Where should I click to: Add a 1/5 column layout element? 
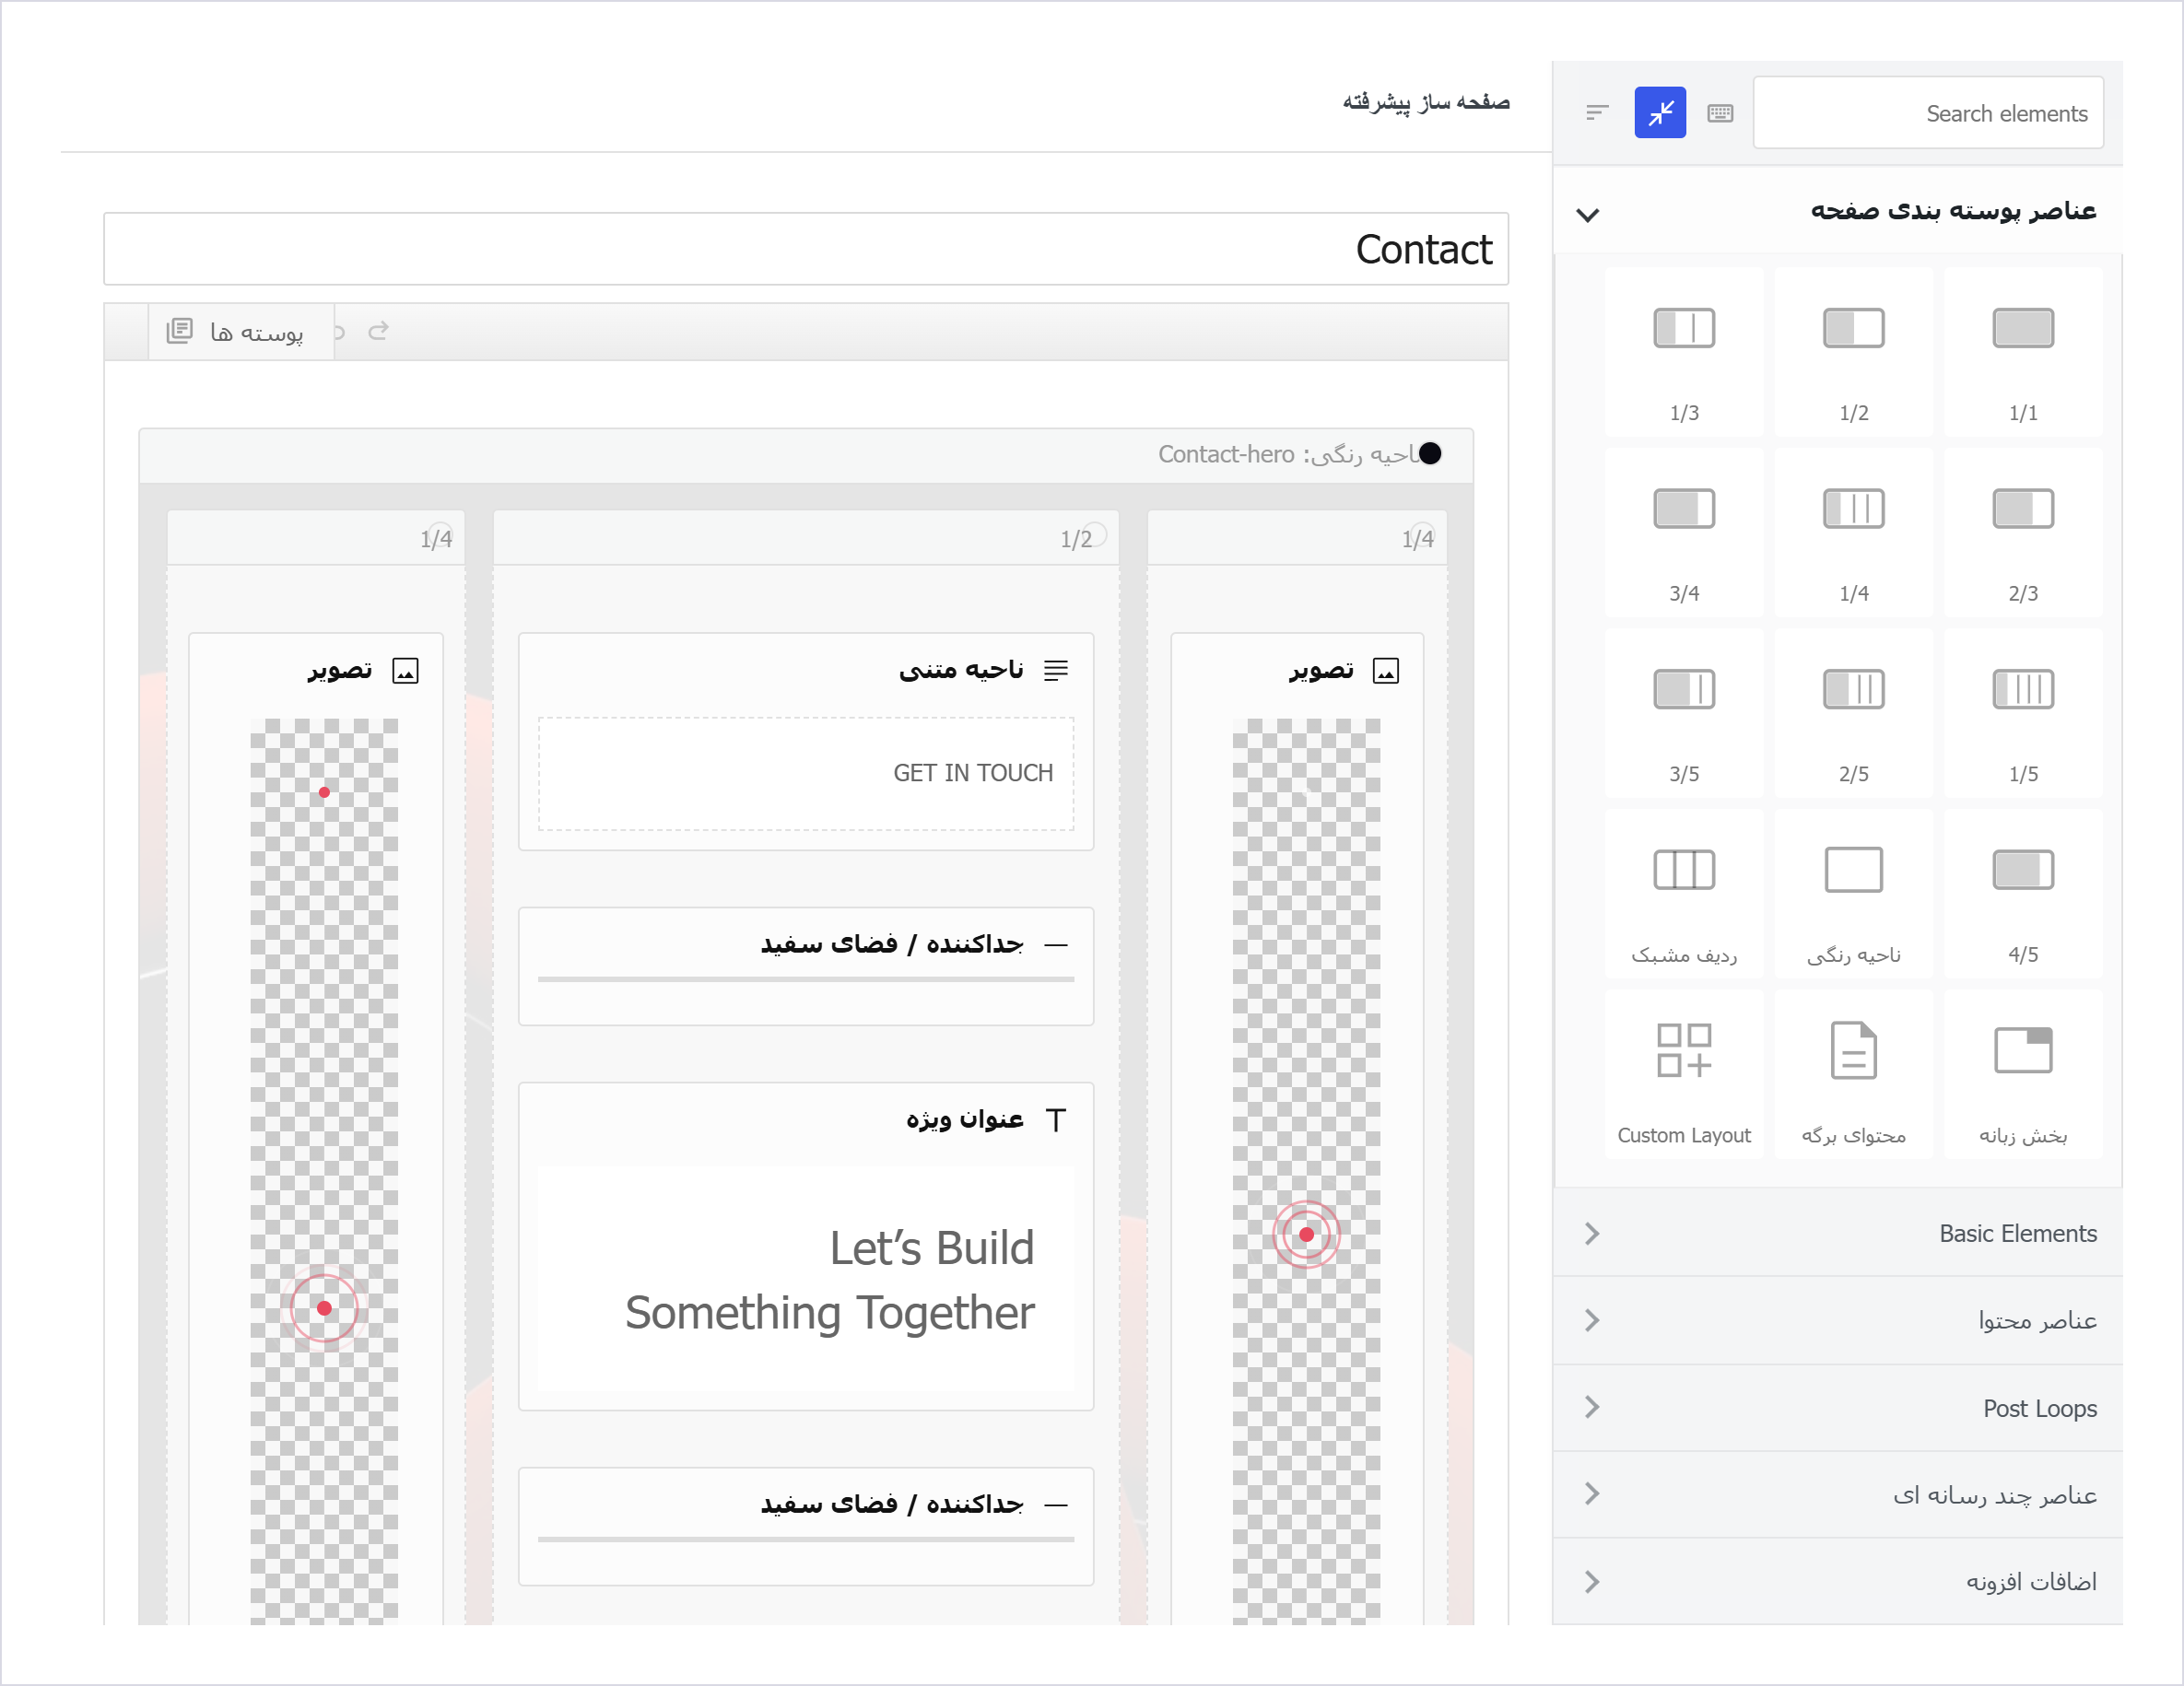[x=2022, y=713]
